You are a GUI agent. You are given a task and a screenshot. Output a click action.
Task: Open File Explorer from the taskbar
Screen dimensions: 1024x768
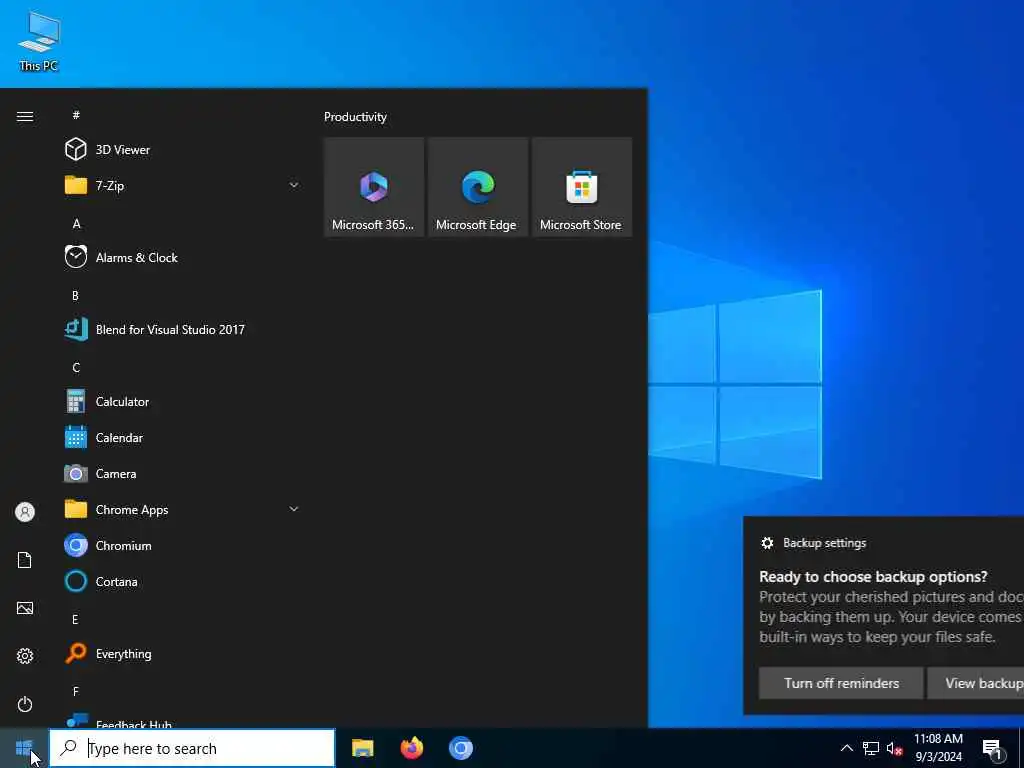[362, 748]
